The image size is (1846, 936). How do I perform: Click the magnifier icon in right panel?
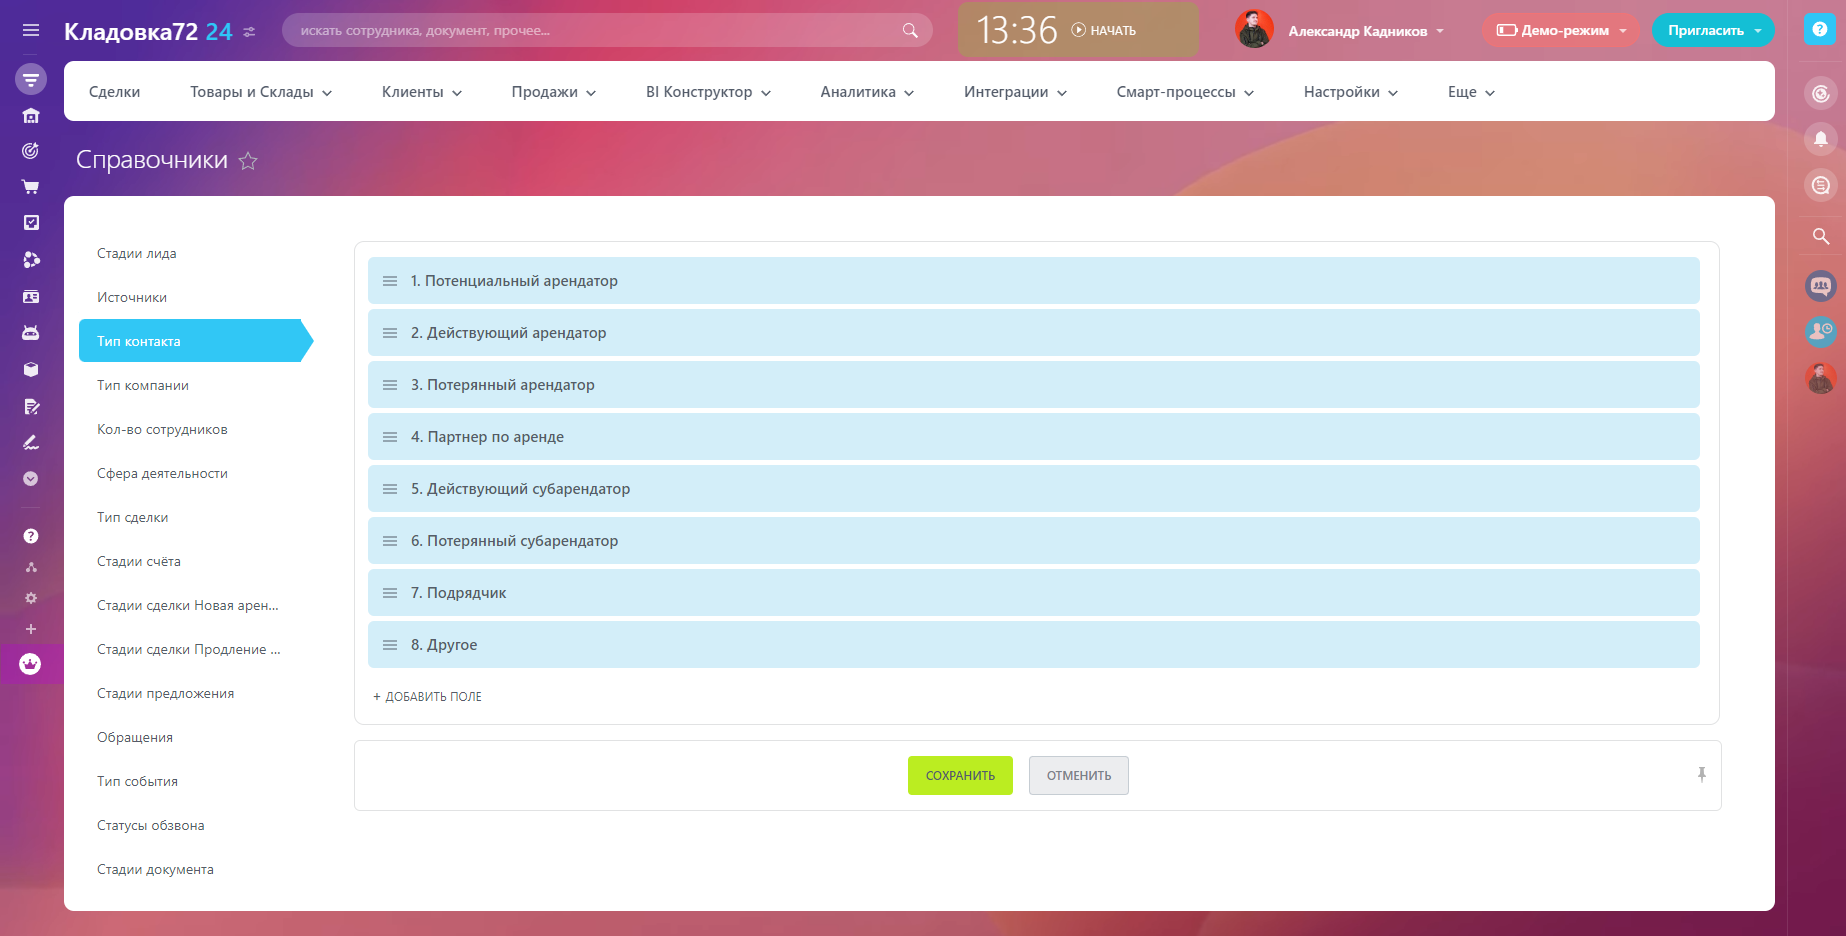tap(1821, 237)
